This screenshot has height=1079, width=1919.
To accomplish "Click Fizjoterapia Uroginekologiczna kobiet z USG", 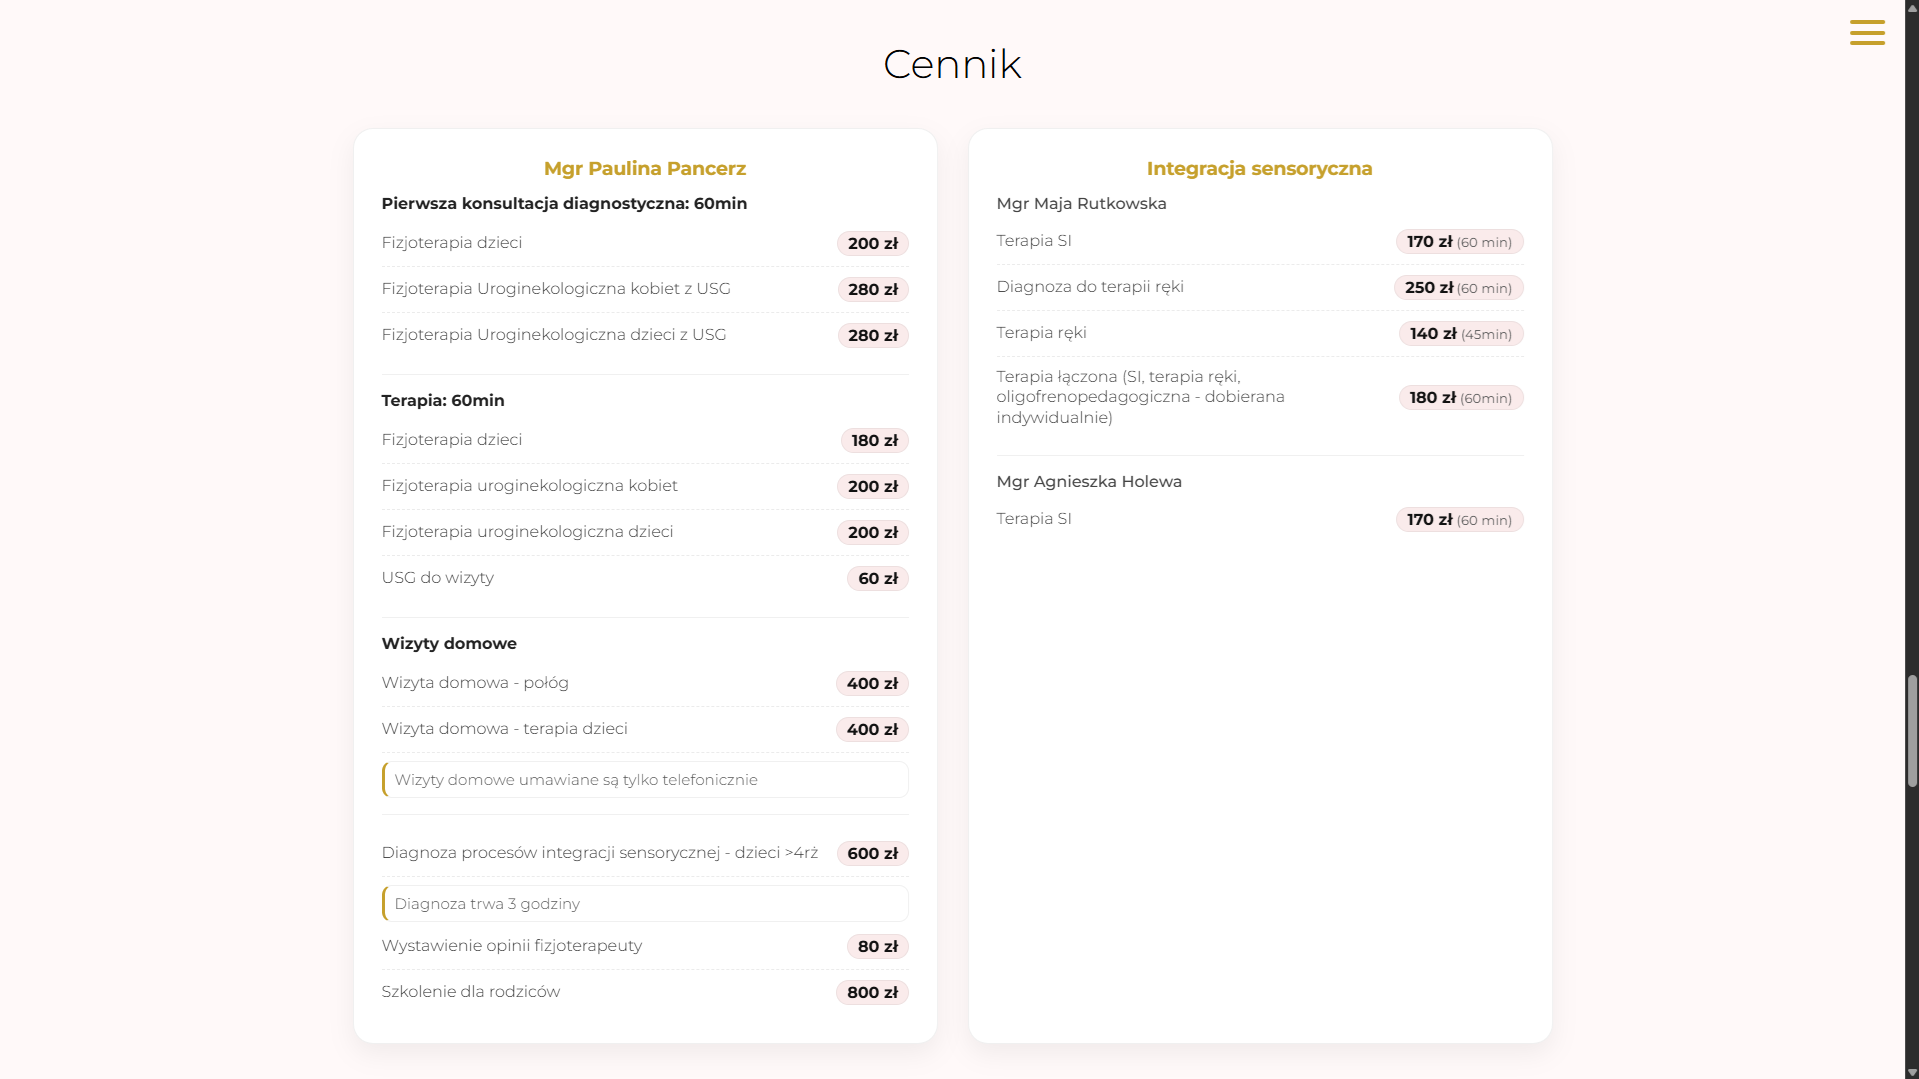I will point(556,289).
